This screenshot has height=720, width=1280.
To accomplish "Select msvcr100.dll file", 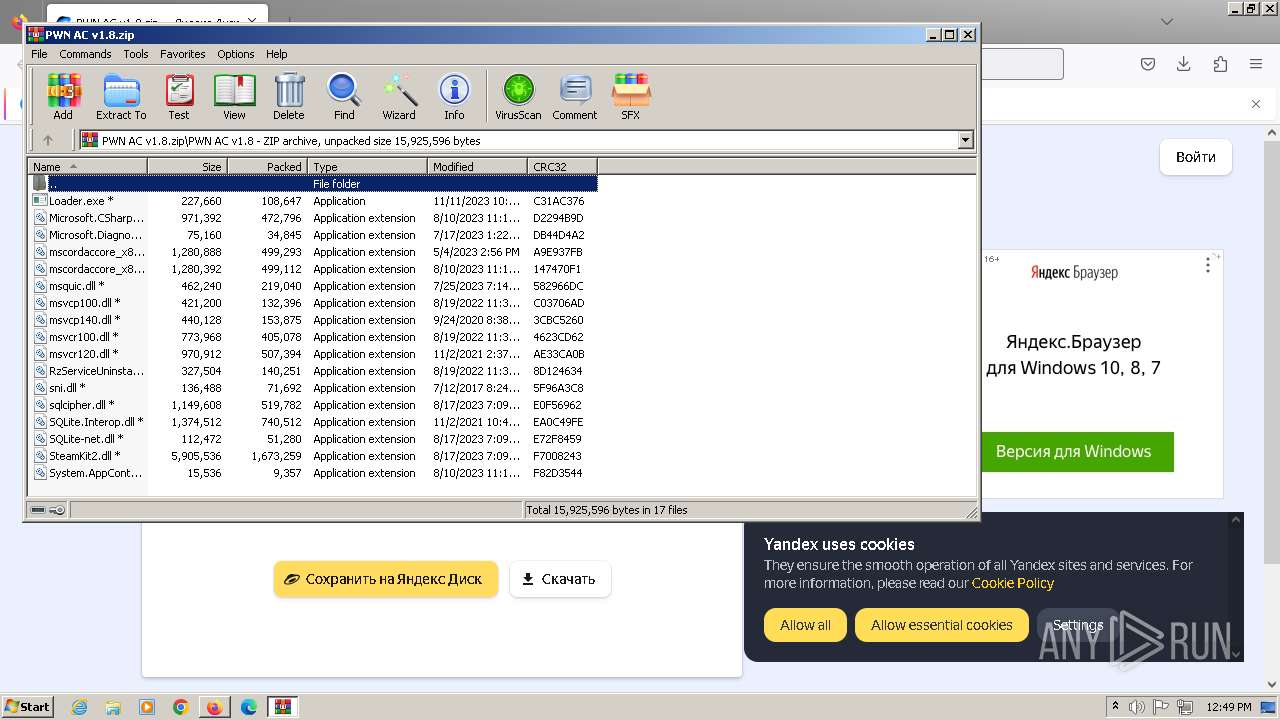I will 313,337.
